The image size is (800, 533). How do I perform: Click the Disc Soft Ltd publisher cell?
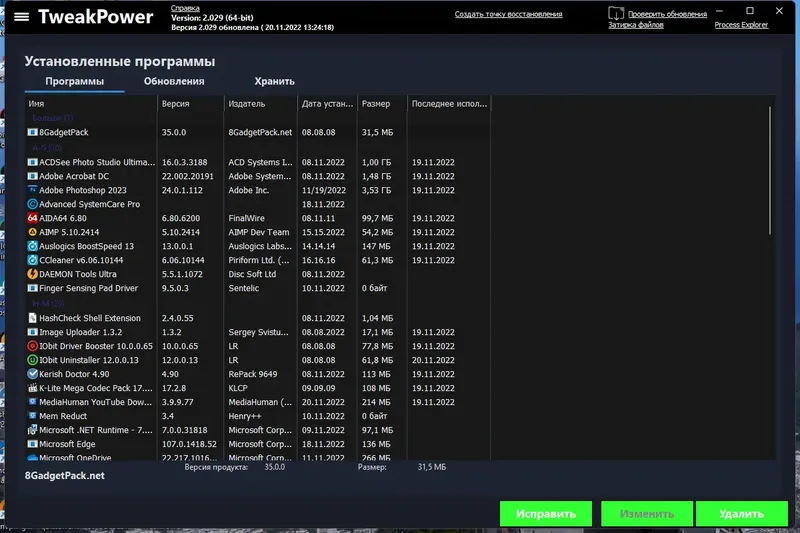click(252, 274)
